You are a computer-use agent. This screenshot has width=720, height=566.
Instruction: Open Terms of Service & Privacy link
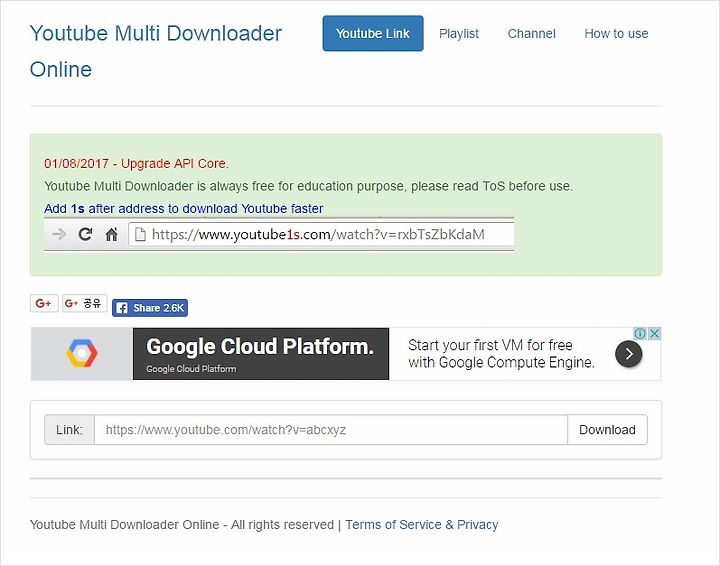click(422, 524)
